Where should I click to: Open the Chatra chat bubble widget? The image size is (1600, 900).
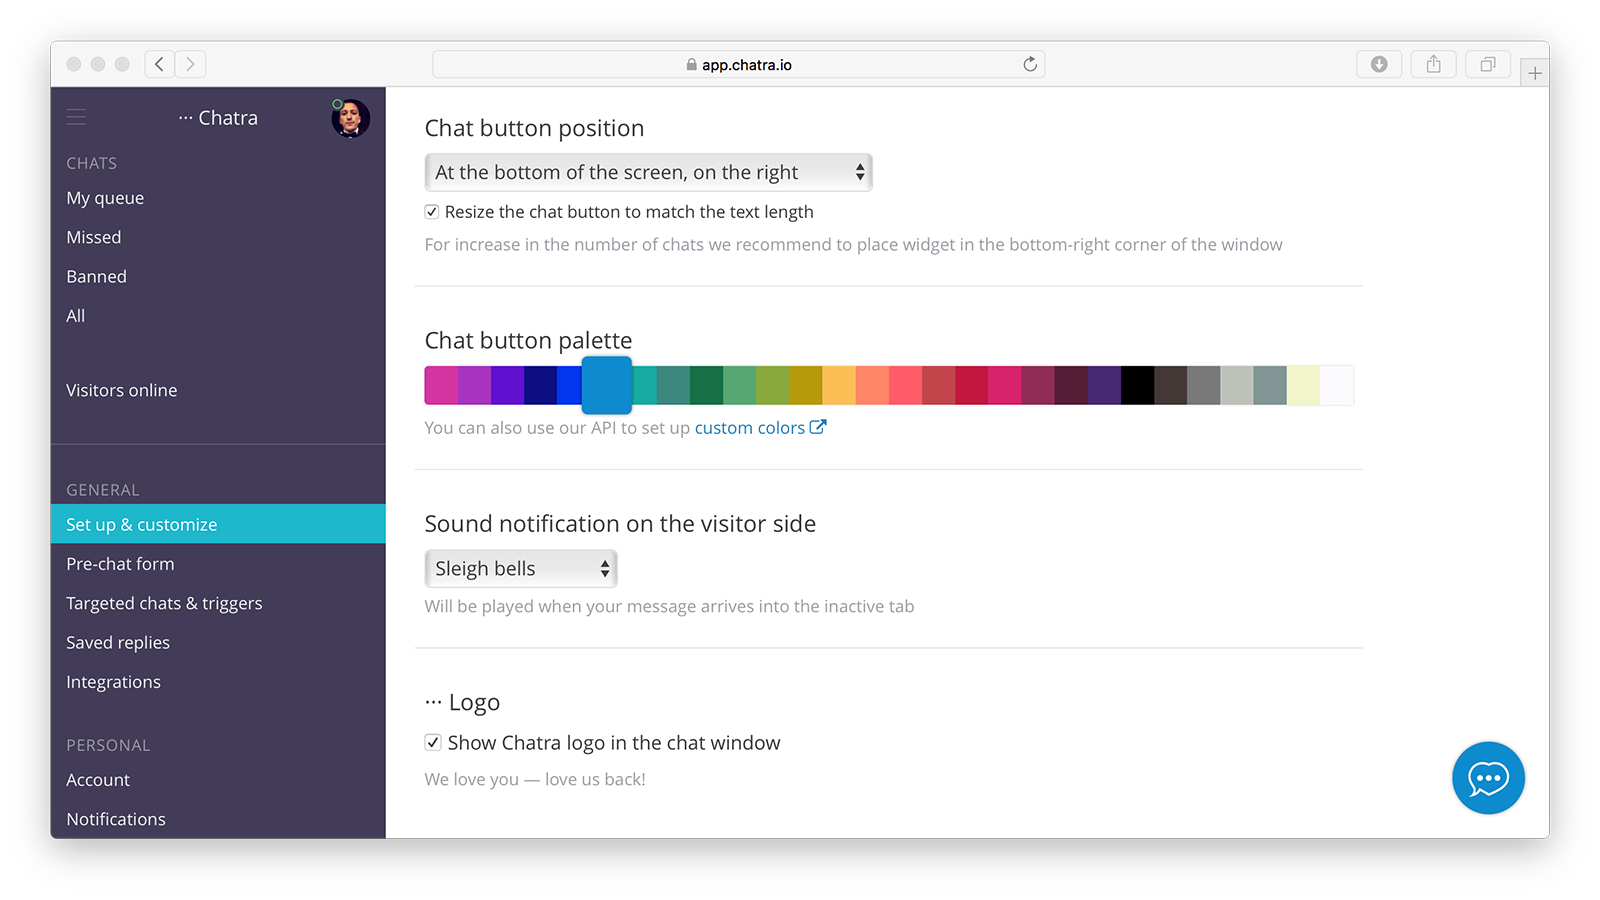[1487, 778]
